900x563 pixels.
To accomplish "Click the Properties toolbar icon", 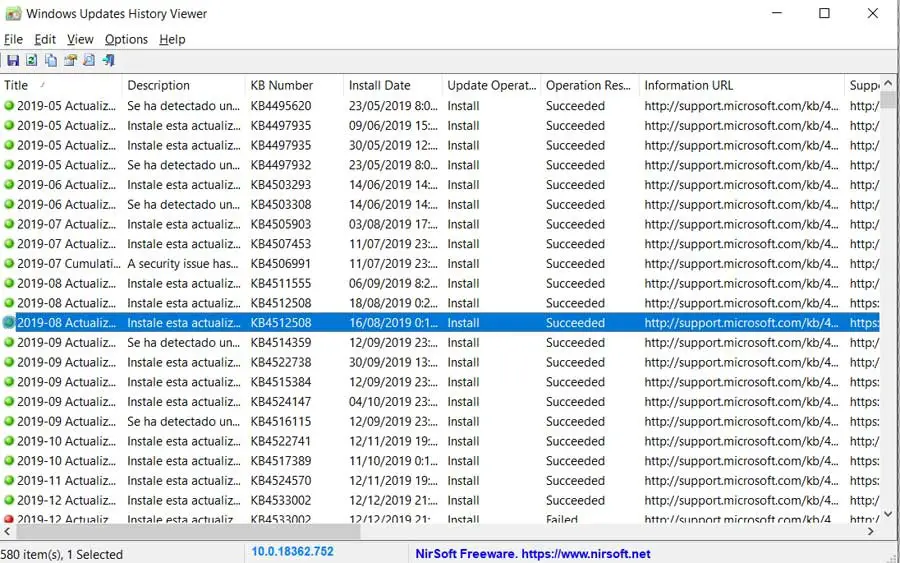I will click(71, 60).
